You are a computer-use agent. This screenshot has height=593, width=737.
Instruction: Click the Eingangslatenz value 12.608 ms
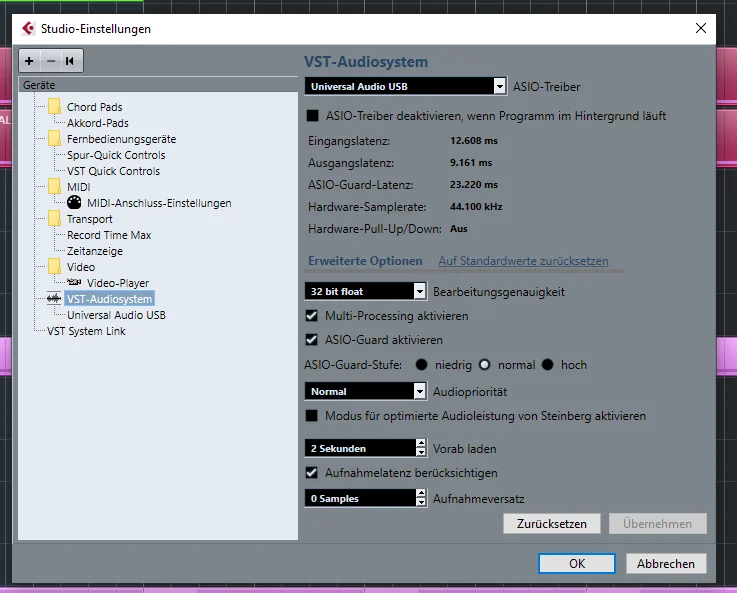coord(473,140)
